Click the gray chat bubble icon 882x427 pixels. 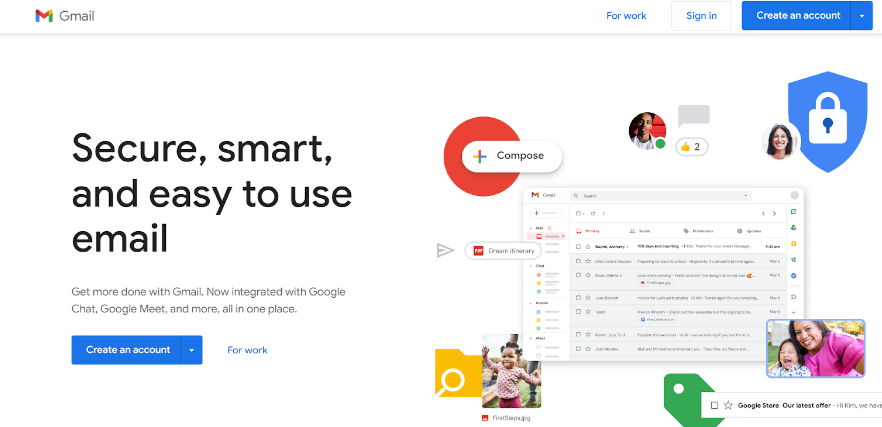pyautogui.click(x=694, y=116)
